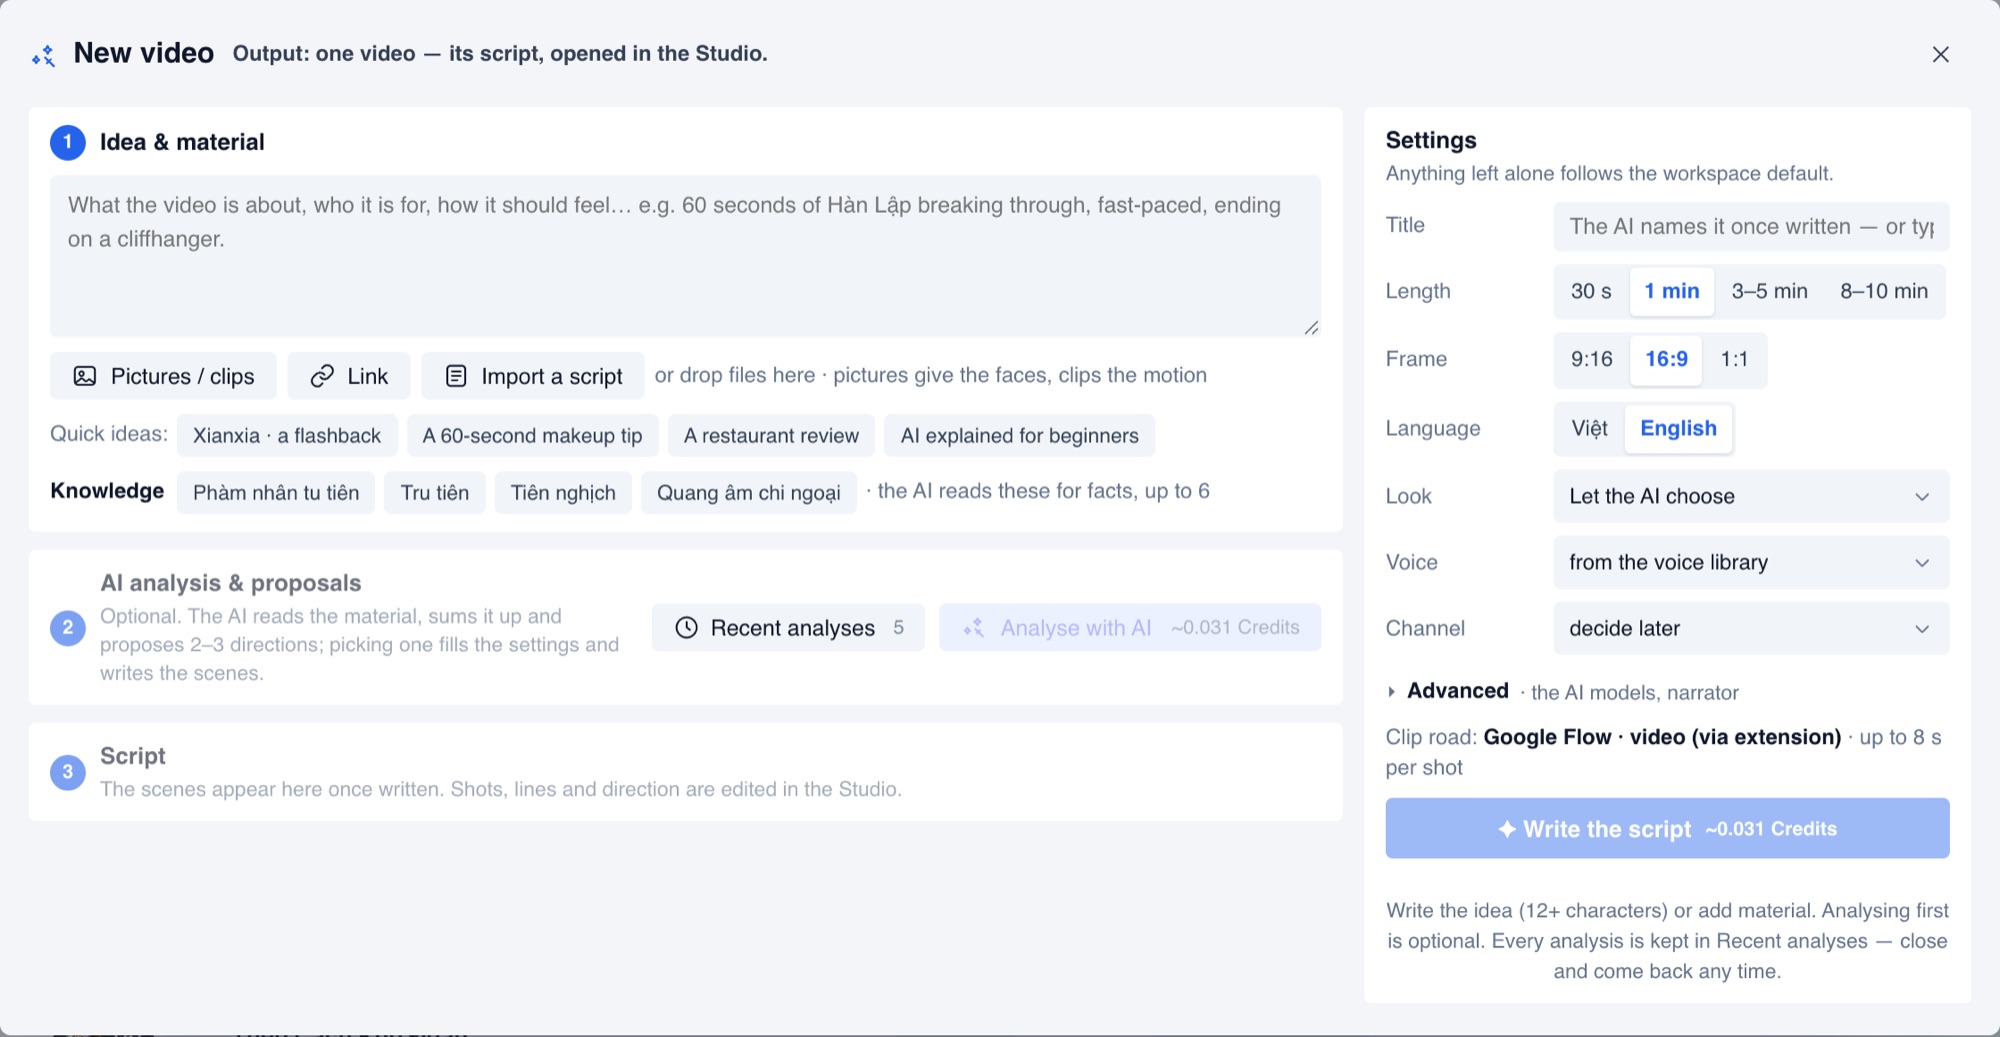The height and width of the screenshot is (1037, 2000).
Task: Close the New video dialog
Action: 1940,54
